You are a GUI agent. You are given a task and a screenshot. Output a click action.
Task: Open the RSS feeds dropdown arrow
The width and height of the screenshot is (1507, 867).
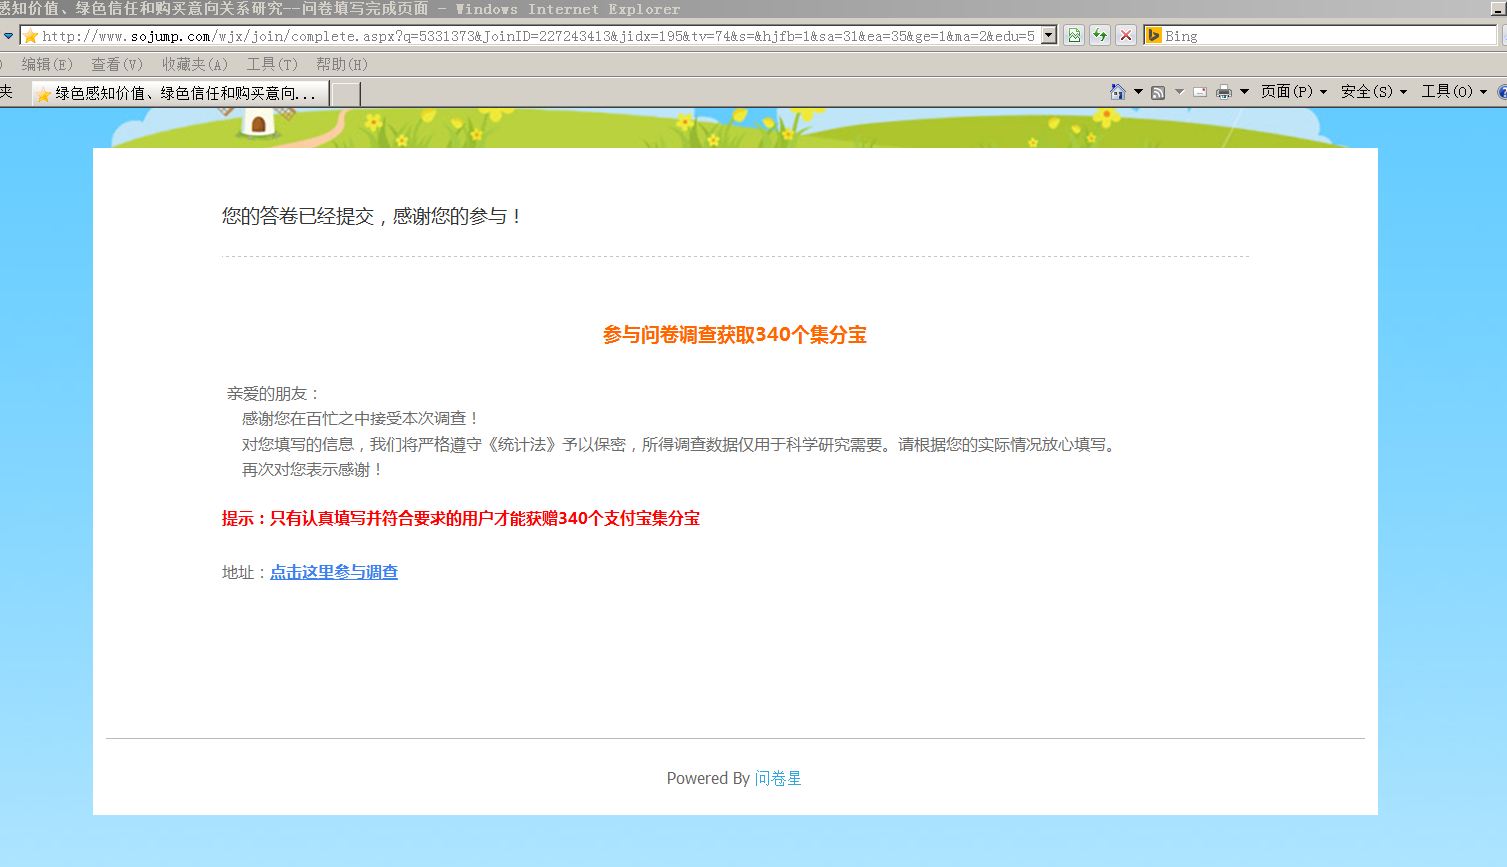tap(1179, 92)
